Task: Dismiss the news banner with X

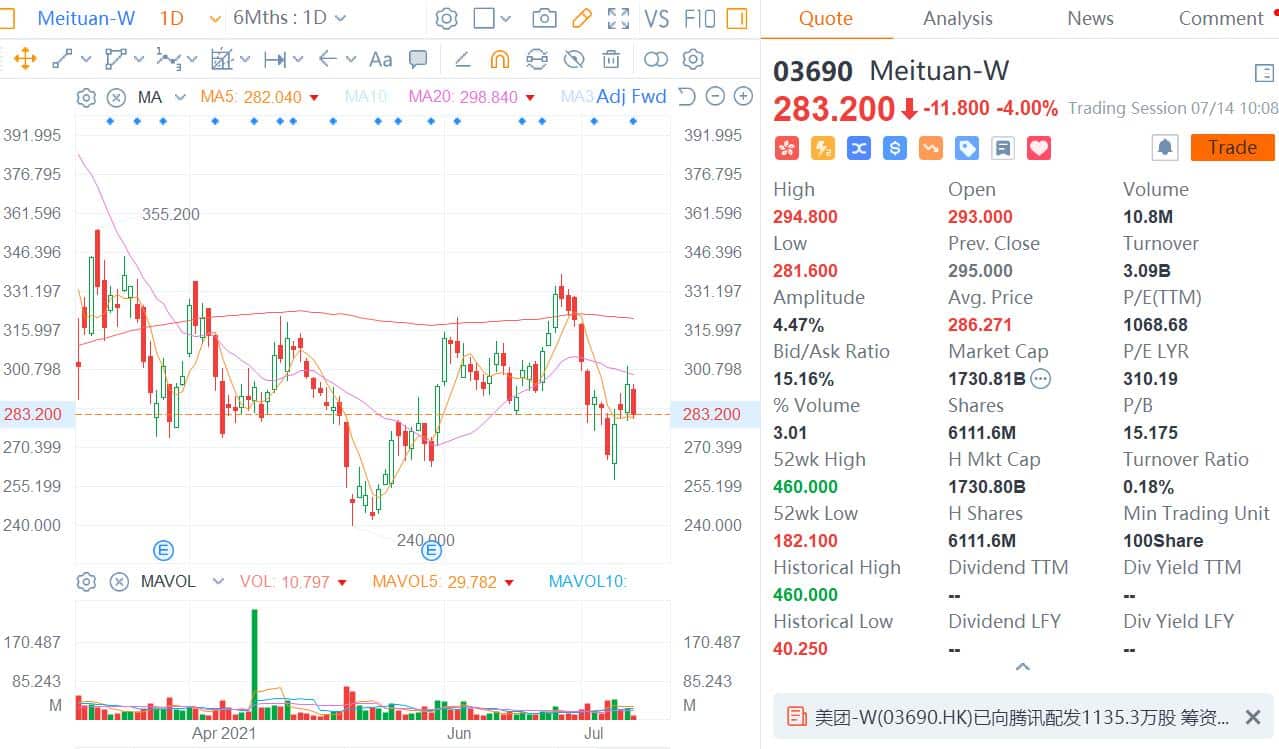Action: [1252, 717]
